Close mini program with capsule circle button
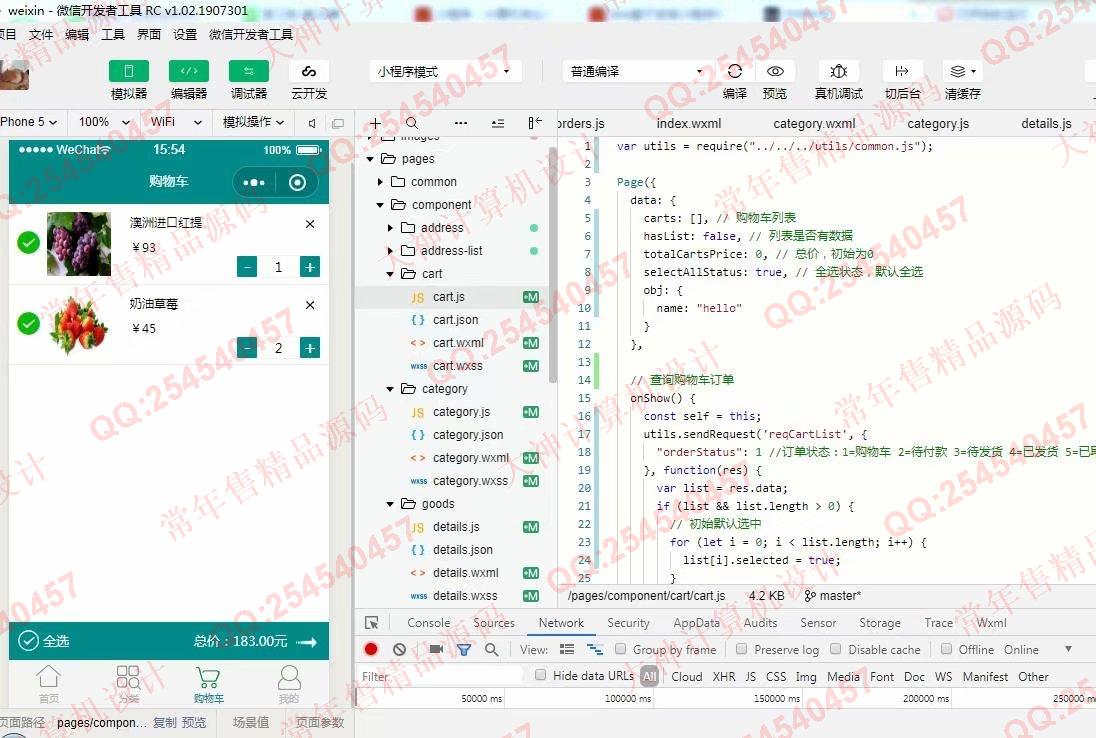The height and width of the screenshot is (738, 1096). [297, 182]
